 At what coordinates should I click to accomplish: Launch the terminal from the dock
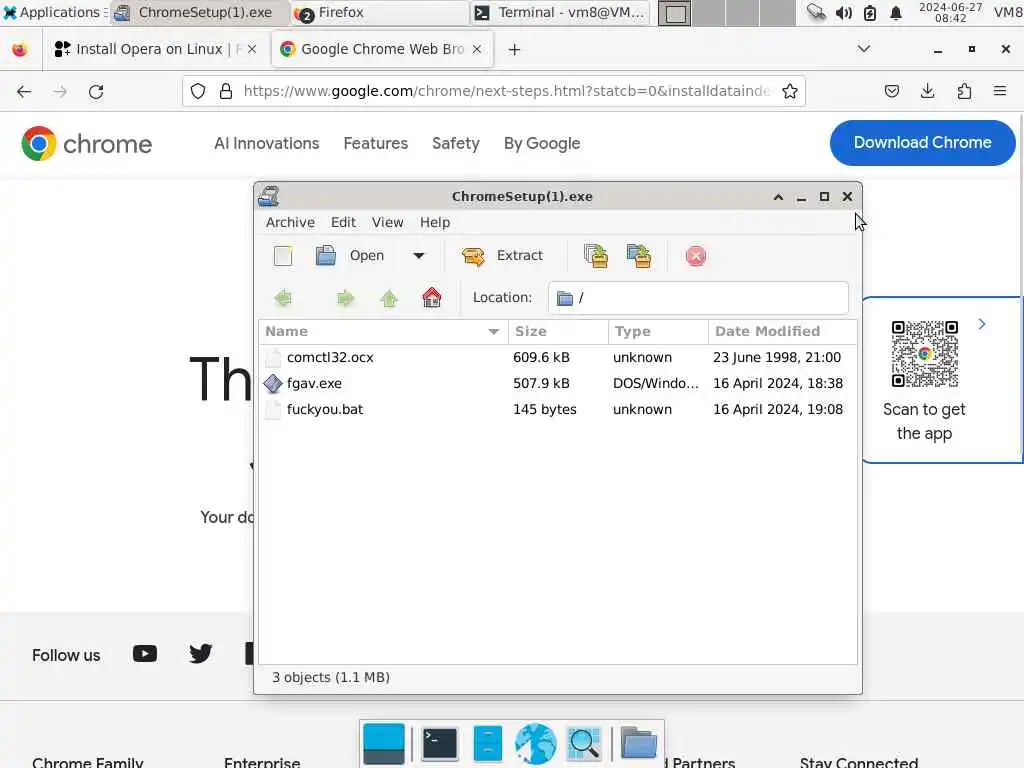(x=439, y=743)
